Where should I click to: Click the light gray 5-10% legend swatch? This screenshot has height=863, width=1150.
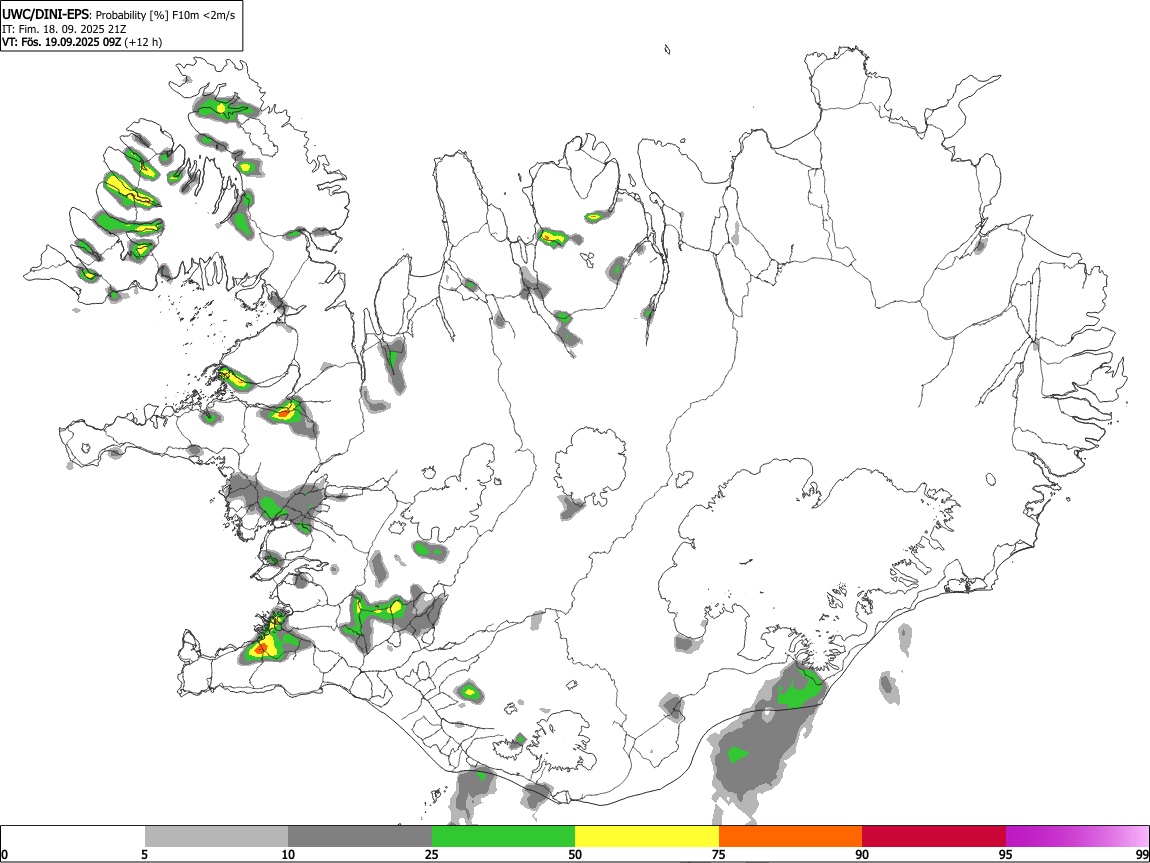click(216, 837)
